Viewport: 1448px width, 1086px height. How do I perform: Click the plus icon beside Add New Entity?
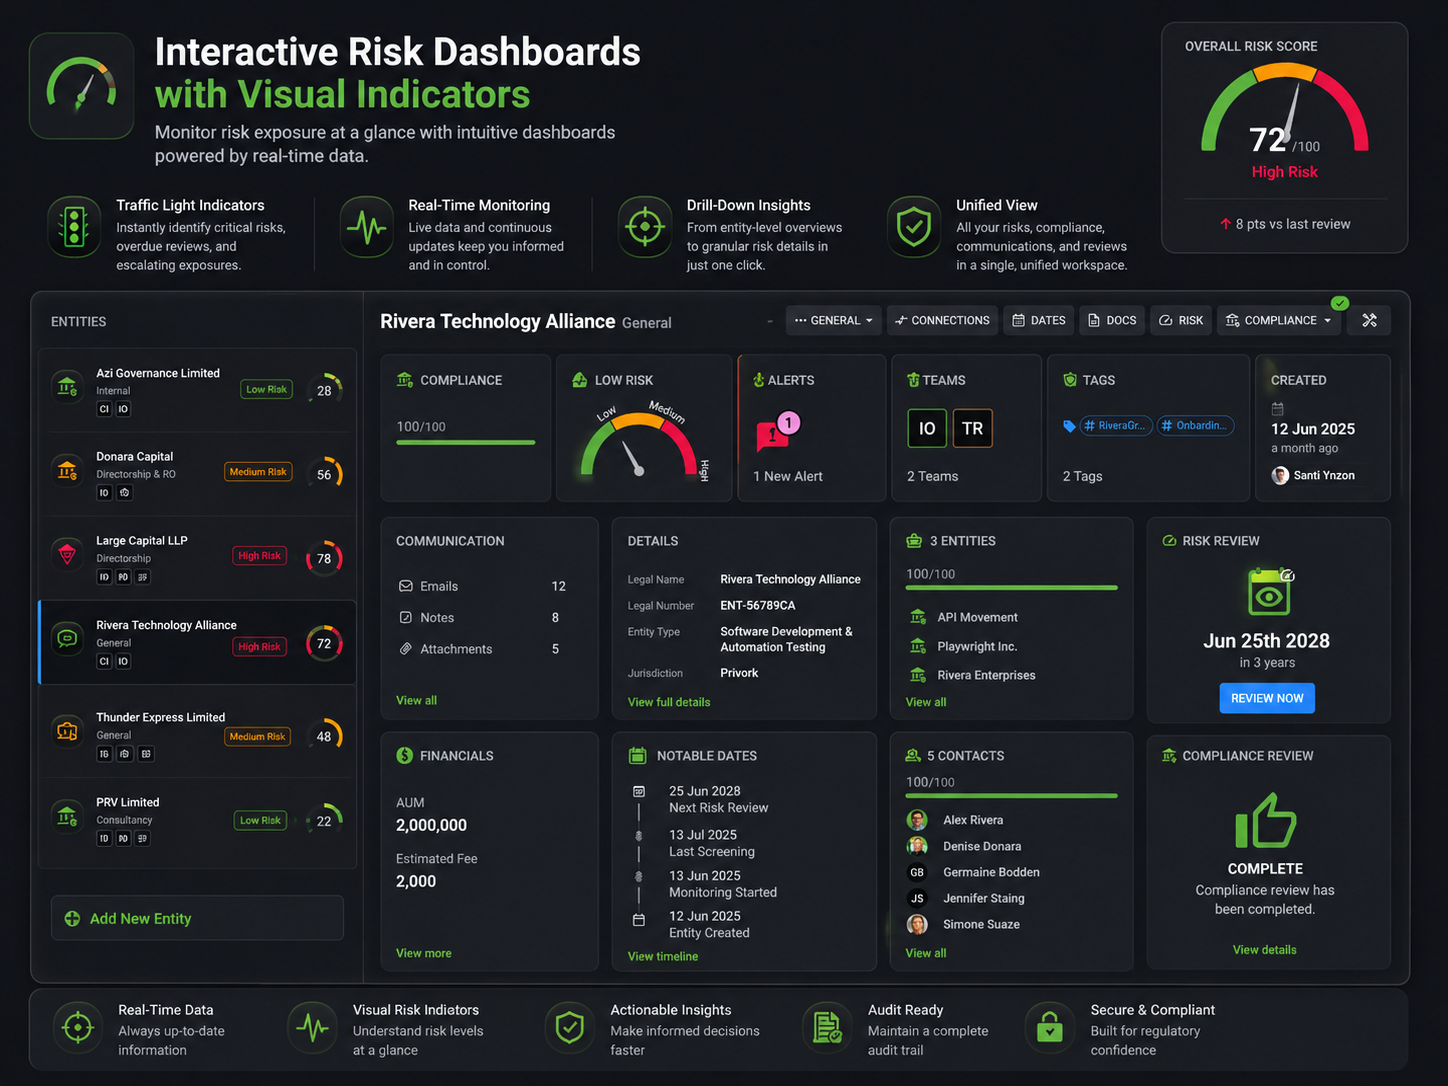click(72, 918)
